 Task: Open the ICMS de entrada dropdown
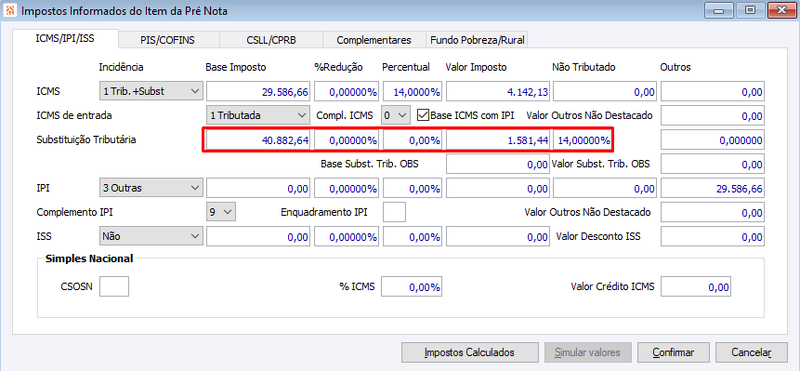tap(257, 115)
